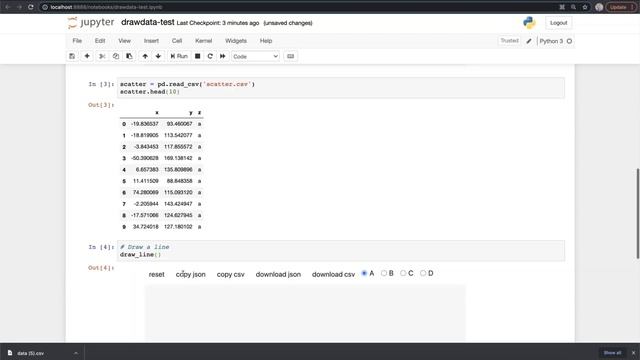
Task: Open the Widgets menu
Action: click(236, 41)
